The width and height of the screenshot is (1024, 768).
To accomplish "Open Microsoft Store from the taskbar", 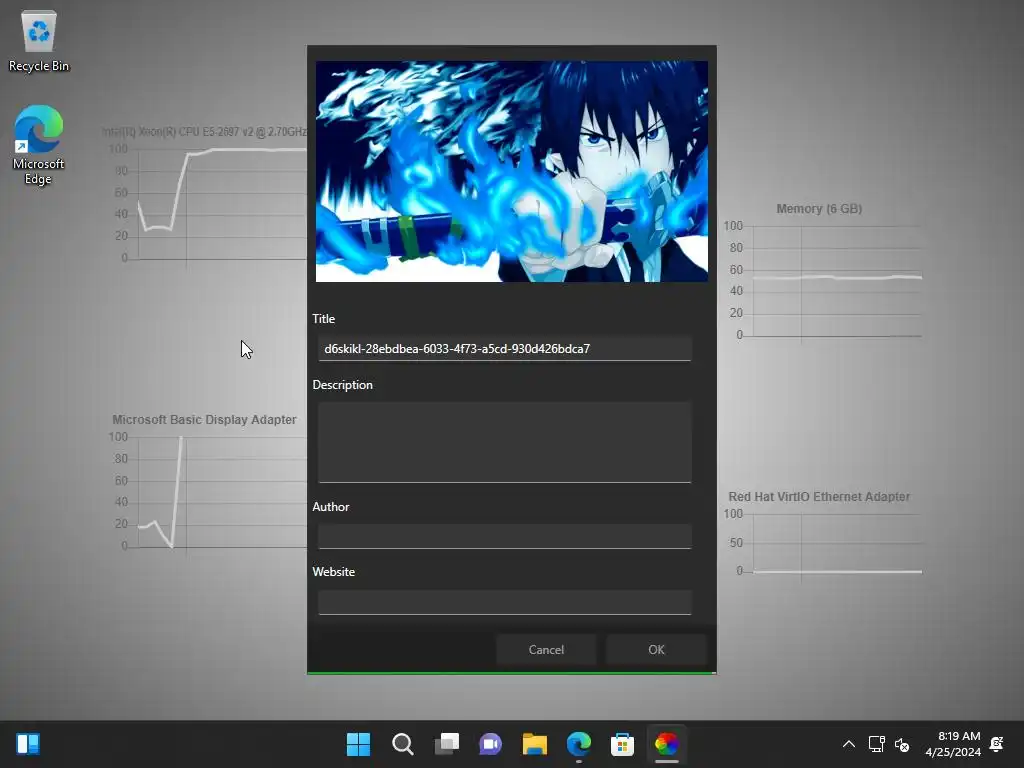I will click(x=622, y=744).
